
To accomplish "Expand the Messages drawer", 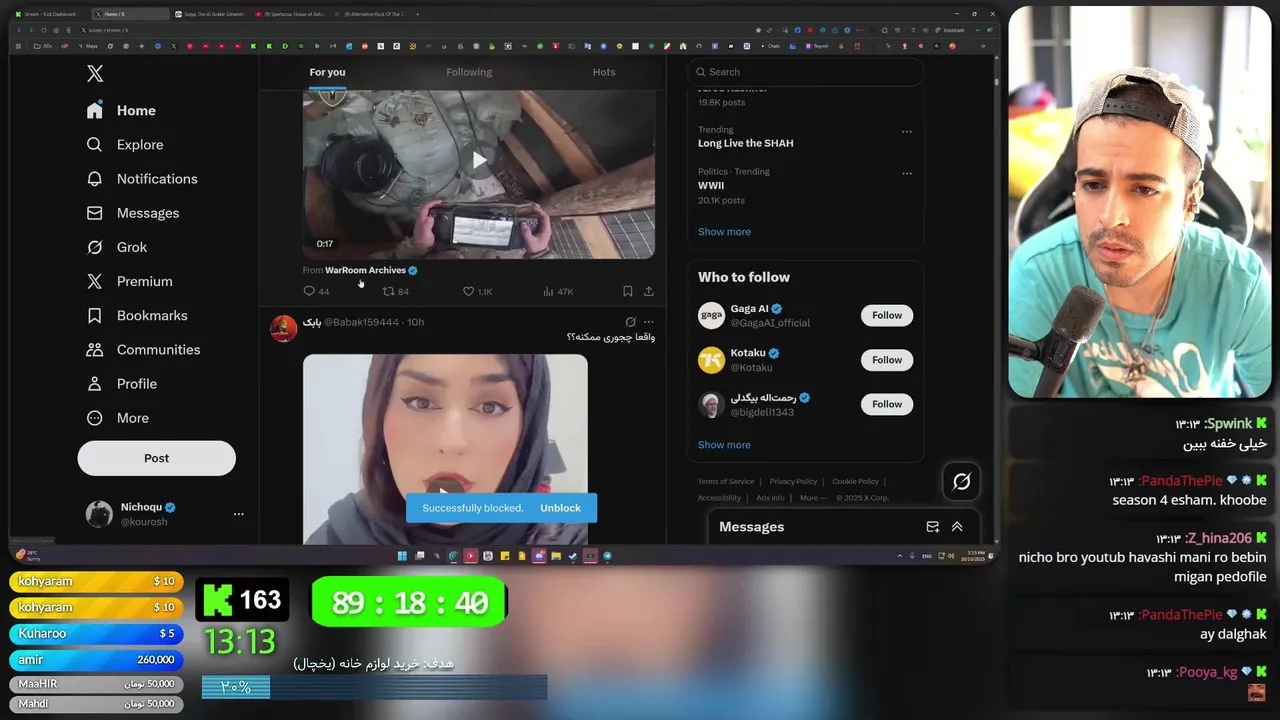I will [957, 527].
